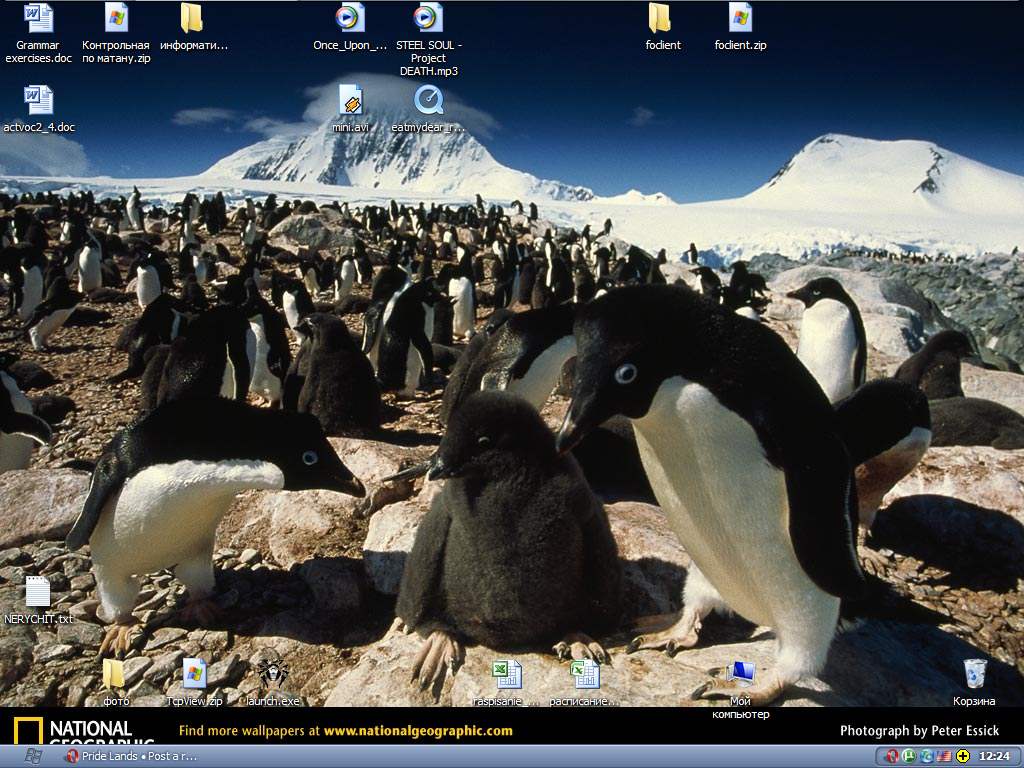Open the foclient folder

[x=661, y=19]
